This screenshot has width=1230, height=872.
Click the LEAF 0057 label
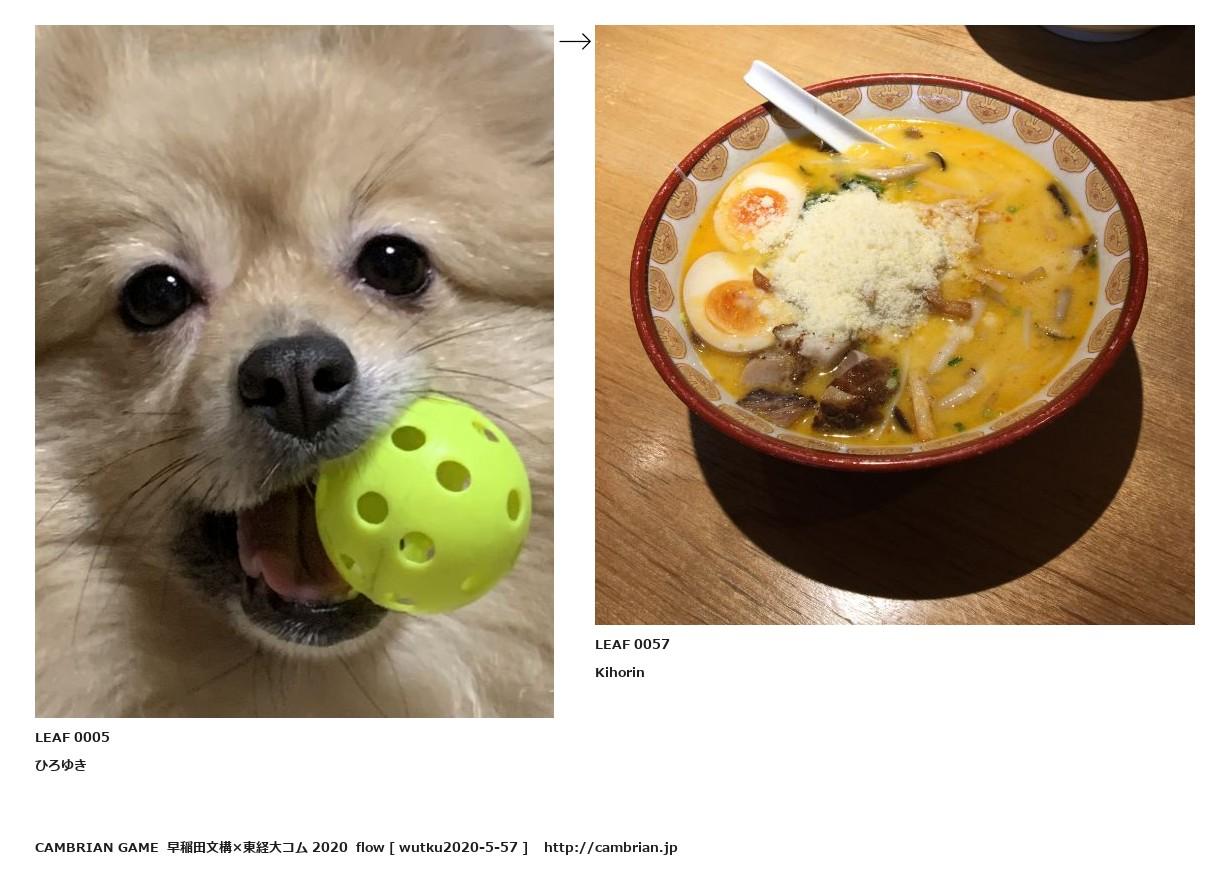(632, 644)
